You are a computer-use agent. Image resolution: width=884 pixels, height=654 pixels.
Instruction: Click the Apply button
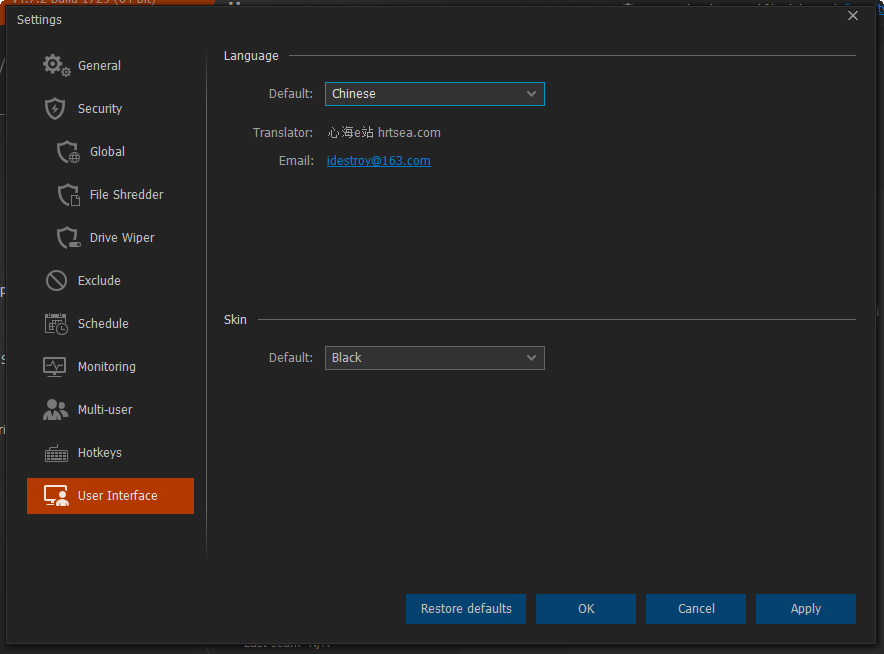(x=806, y=608)
